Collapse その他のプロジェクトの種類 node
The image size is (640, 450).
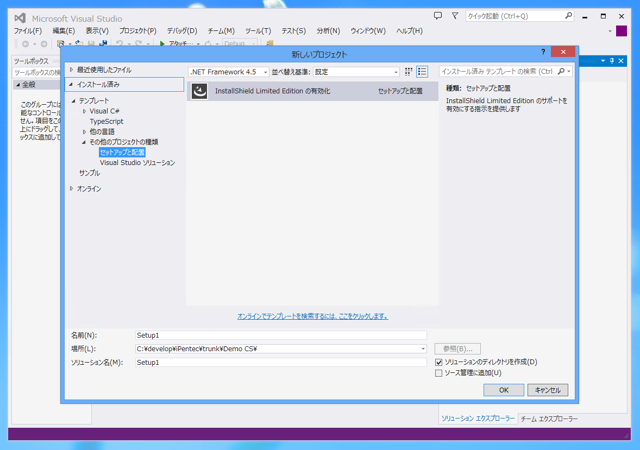[x=84, y=142]
